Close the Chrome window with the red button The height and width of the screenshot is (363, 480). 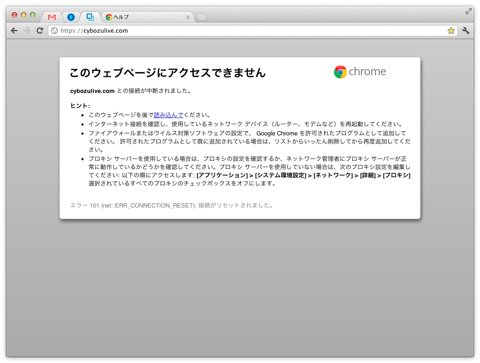tap(14, 15)
